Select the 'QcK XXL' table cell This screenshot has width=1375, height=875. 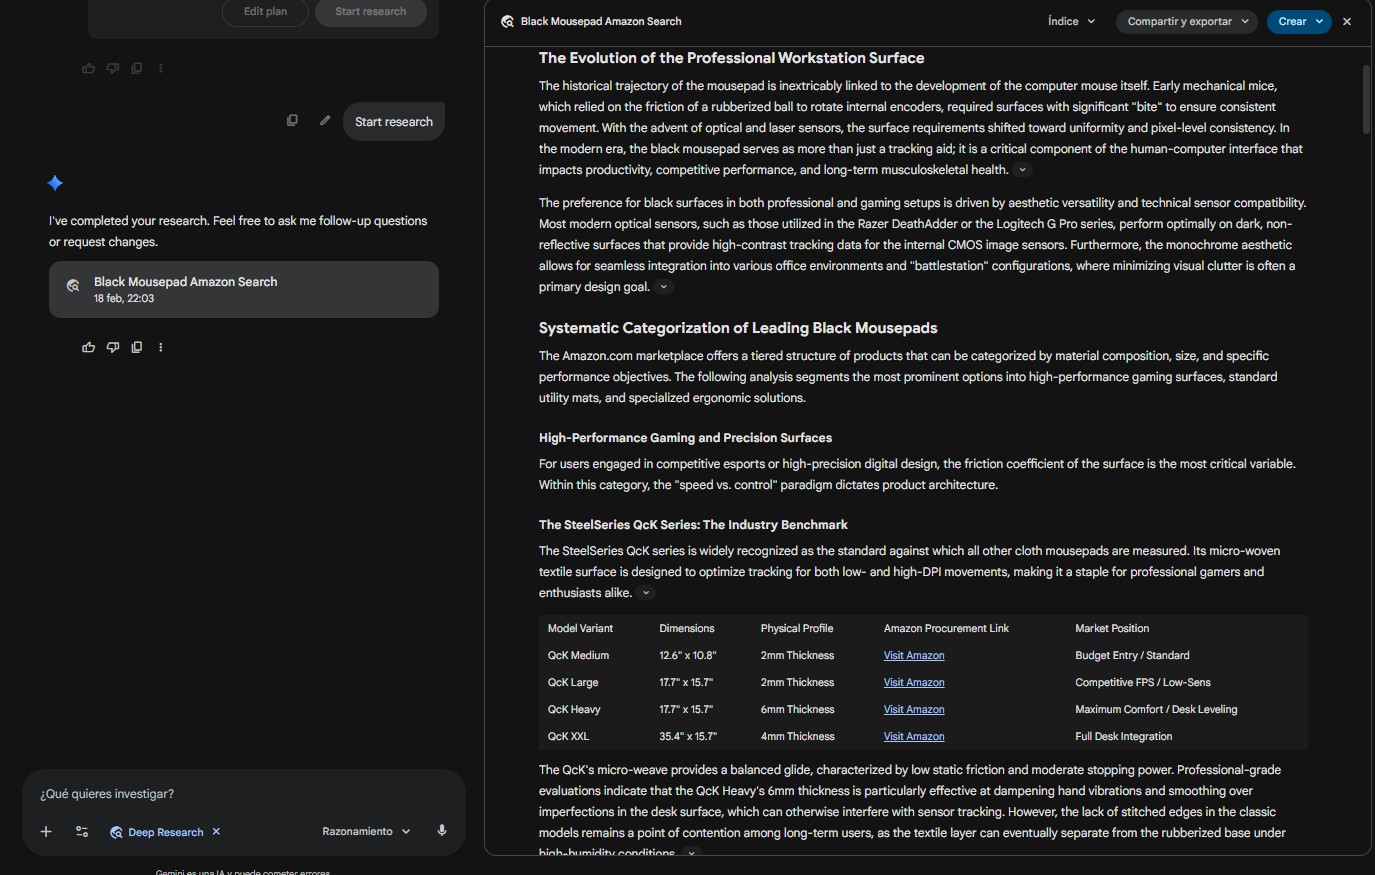pyautogui.click(x=568, y=737)
